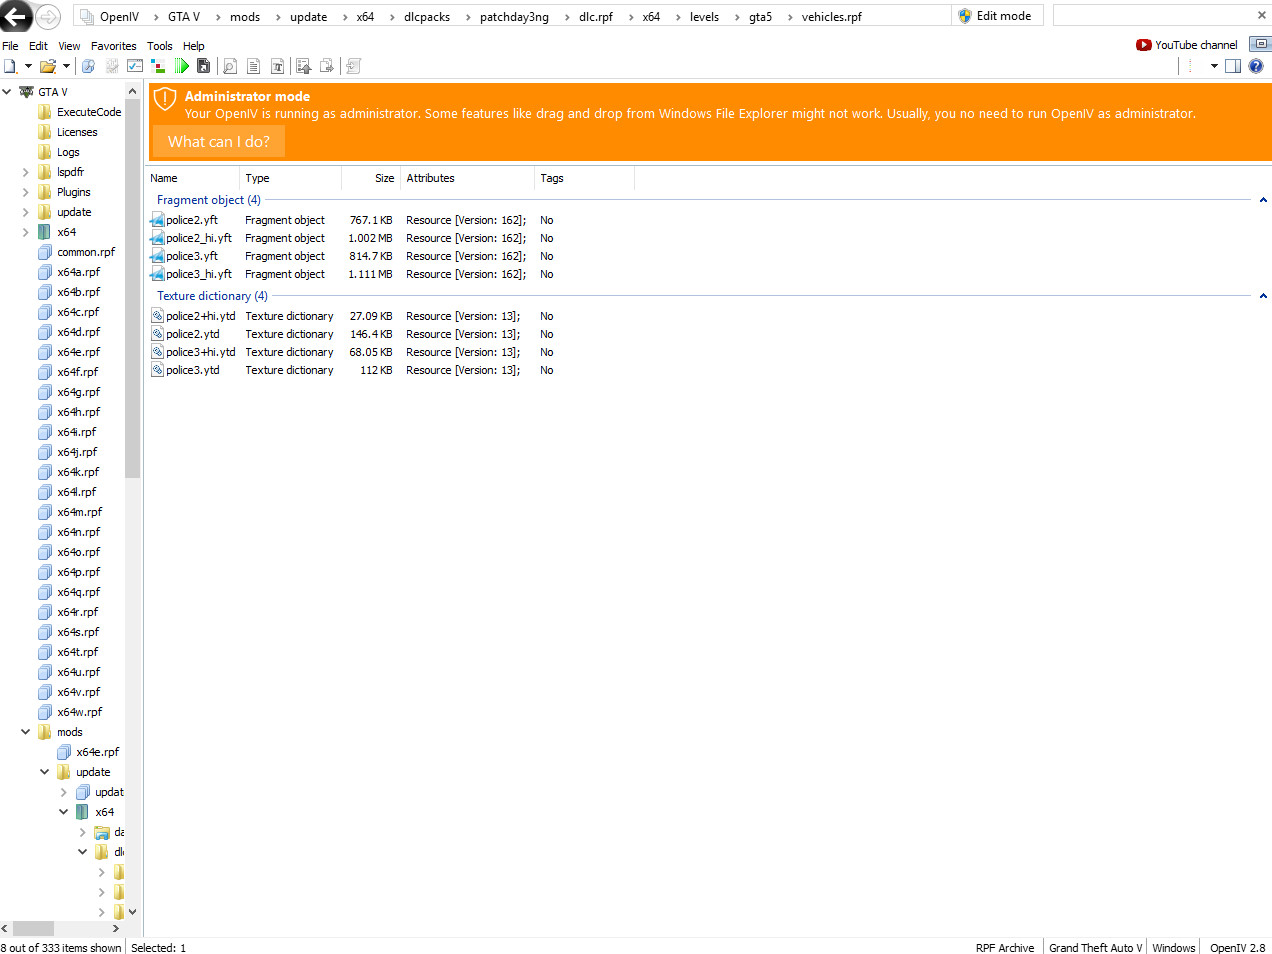Click the magnifier search toolbar icon
The height and width of the screenshot is (954, 1272).
point(230,66)
